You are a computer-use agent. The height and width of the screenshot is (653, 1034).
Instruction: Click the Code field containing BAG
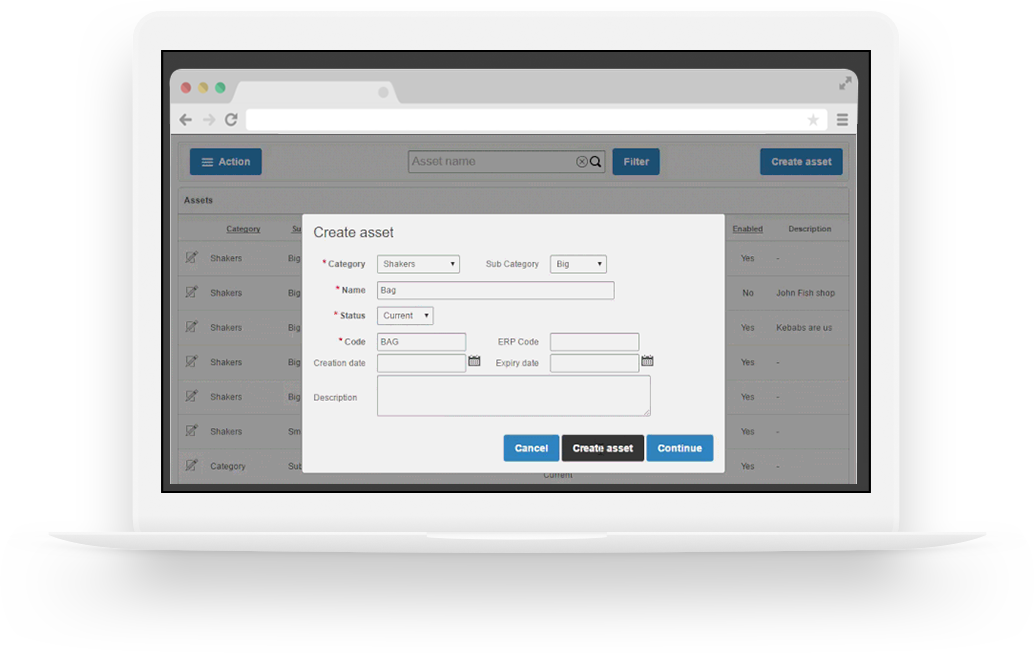(421, 342)
